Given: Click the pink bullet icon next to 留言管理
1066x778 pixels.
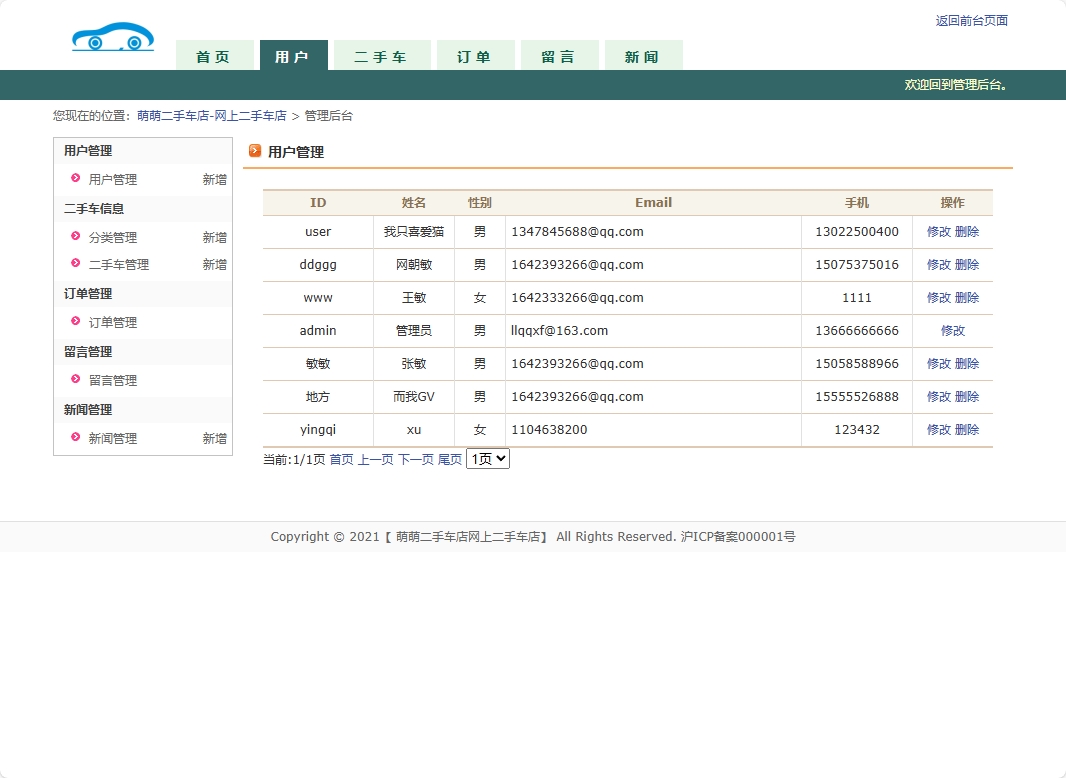Looking at the screenshot, I should pyautogui.click(x=76, y=380).
